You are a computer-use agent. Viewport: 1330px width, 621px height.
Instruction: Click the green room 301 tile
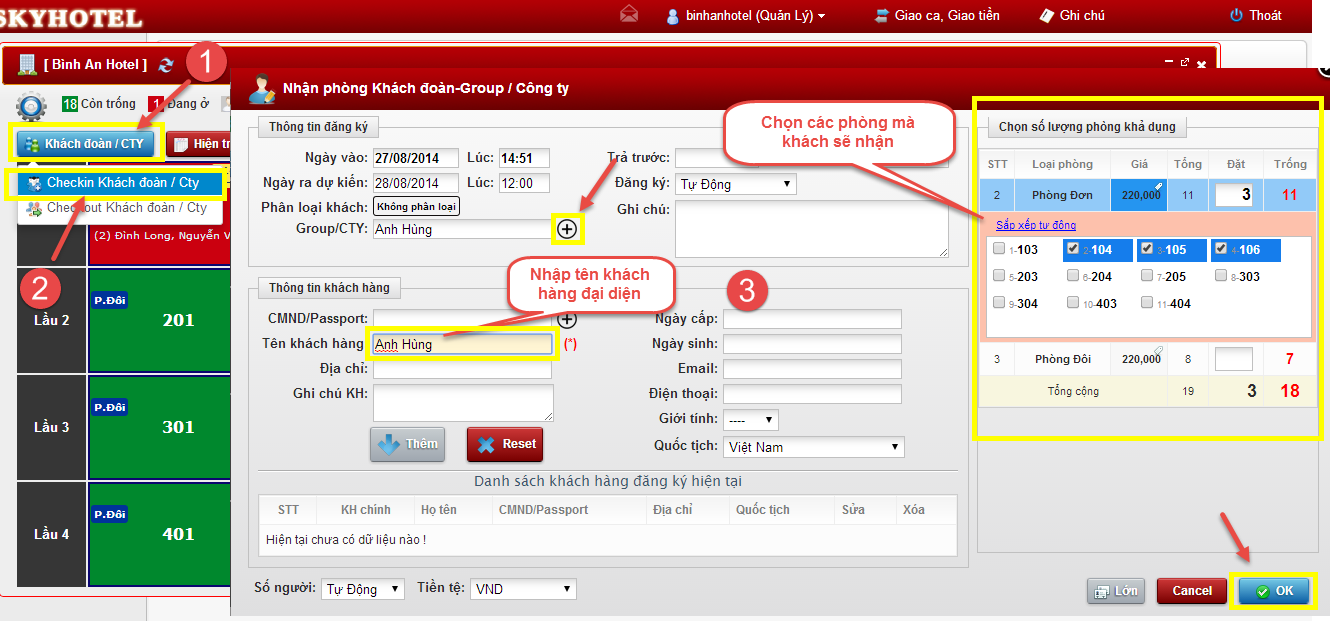tap(178, 427)
